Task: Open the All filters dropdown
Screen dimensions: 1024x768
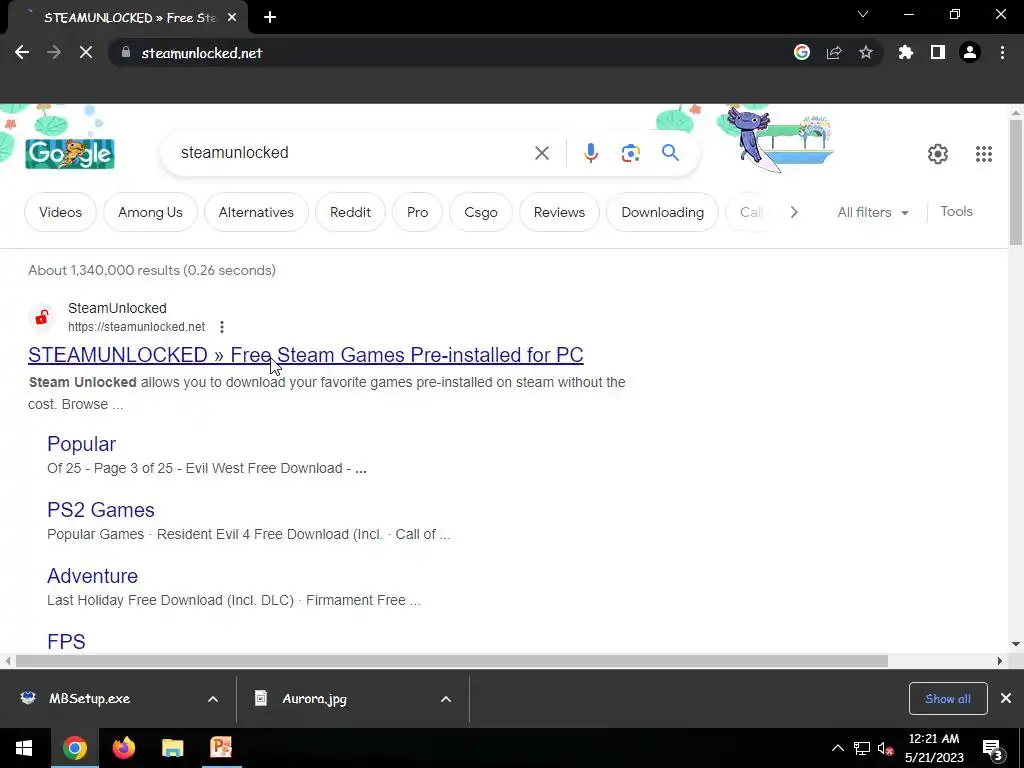Action: pyautogui.click(x=872, y=212)
